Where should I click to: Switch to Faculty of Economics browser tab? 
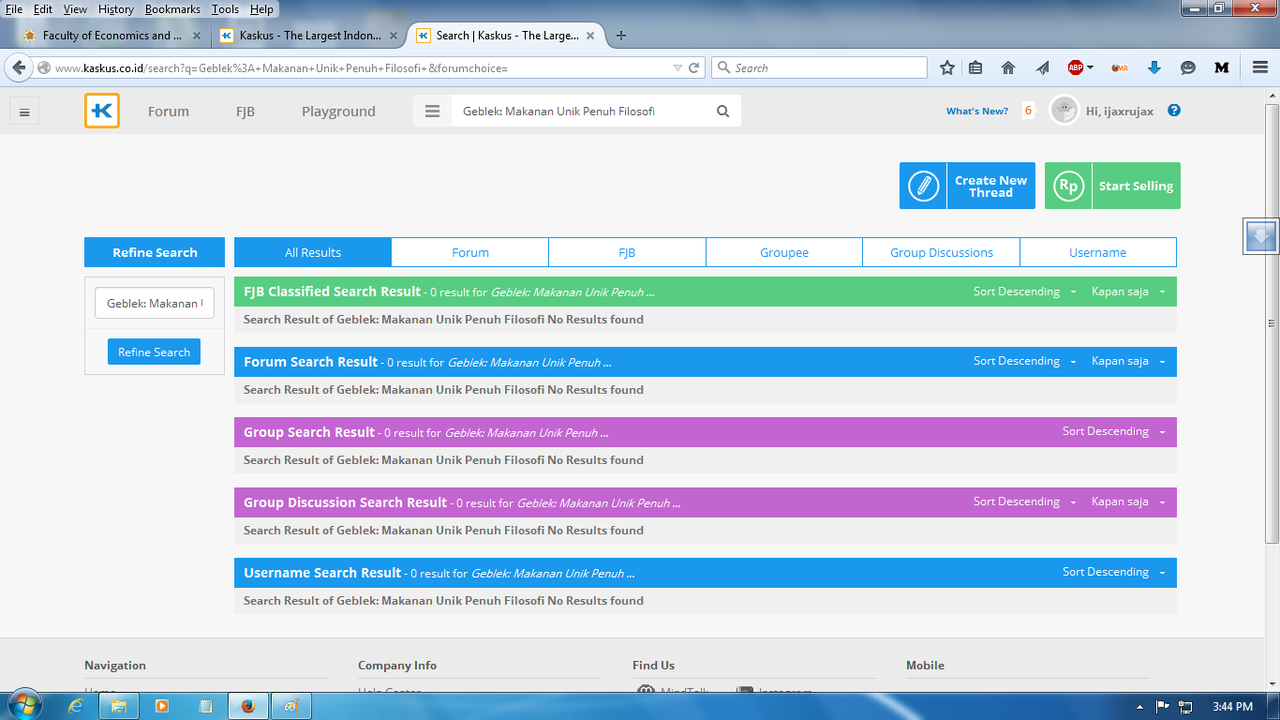[x=112, y=35]
